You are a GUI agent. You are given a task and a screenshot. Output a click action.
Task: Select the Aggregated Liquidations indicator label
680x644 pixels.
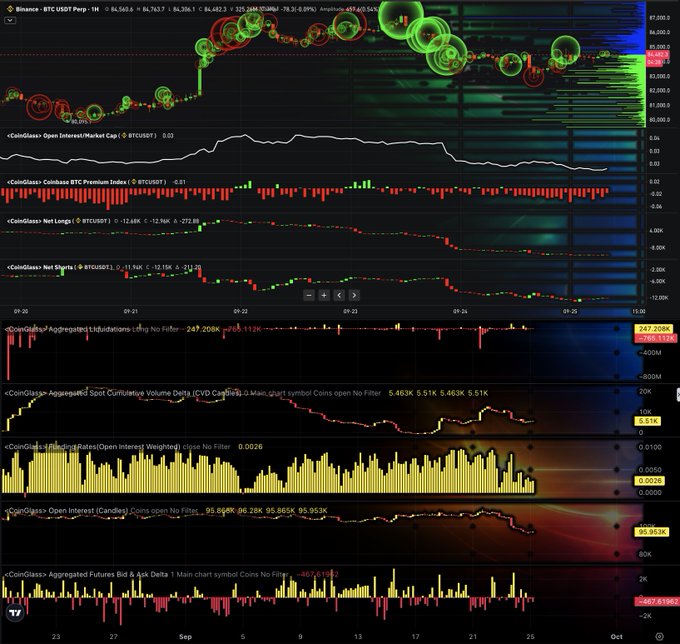pyautogui.click(x=67, y=329)
